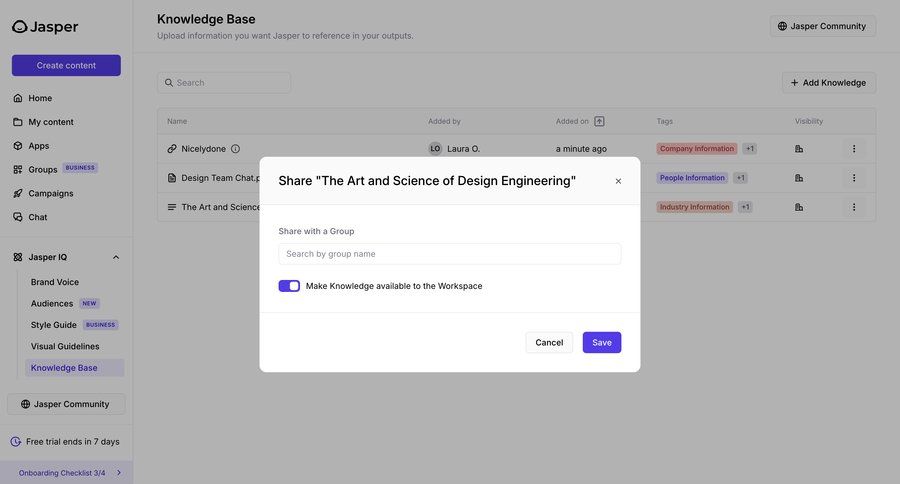Click the Name column header

pos(177,121)
